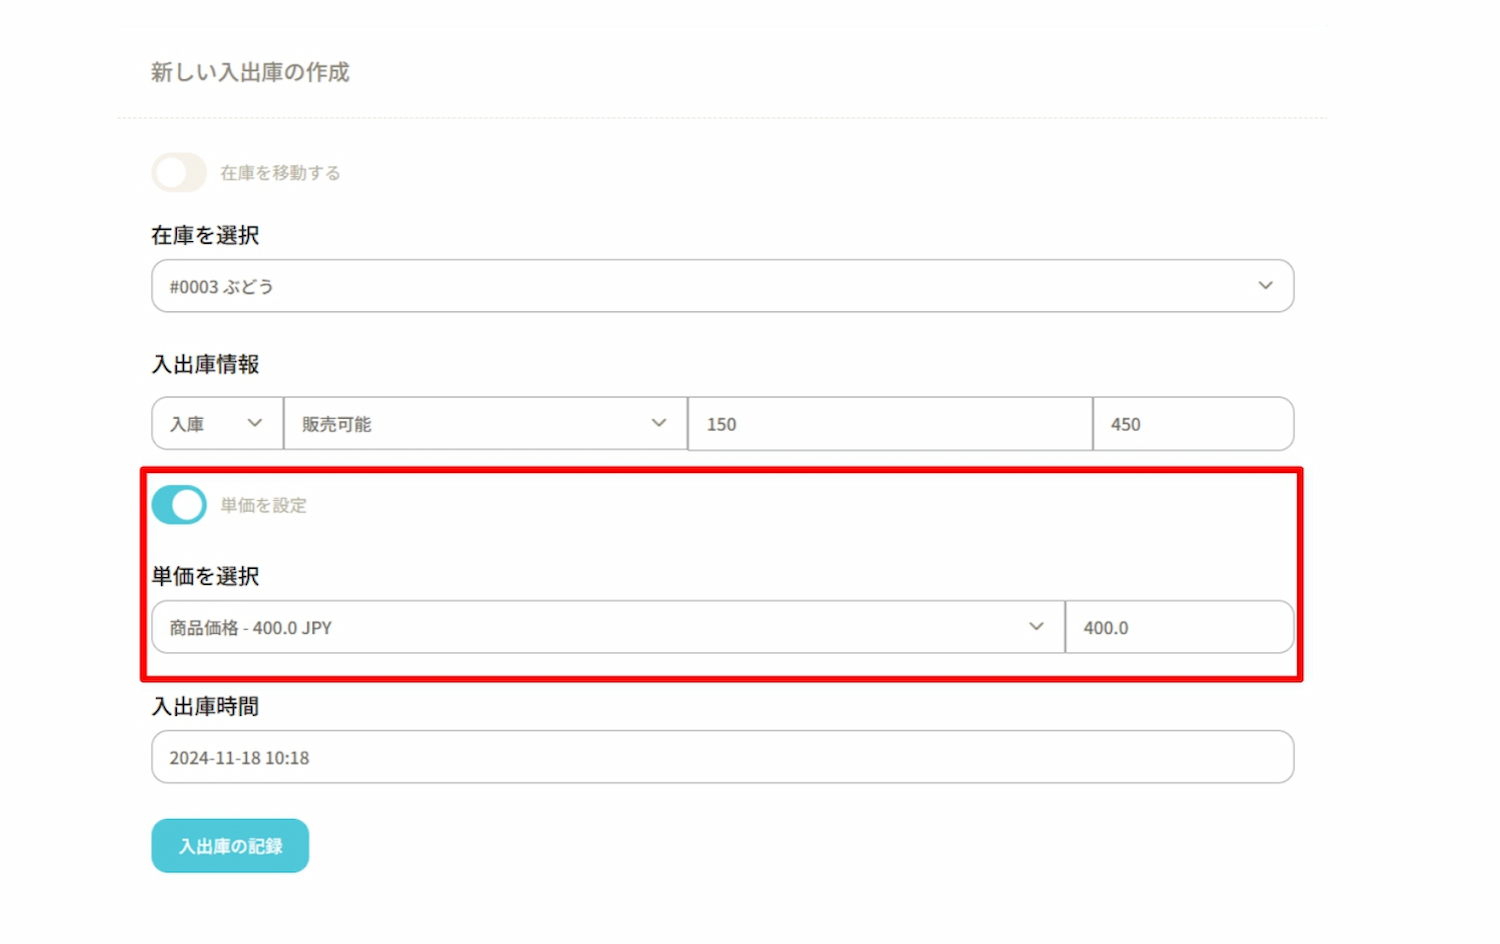Viewport: 1500px width, 944px height.
Task: Click chevron arrow in #0003 ぶどう selector
Action: pos(1265,286)
